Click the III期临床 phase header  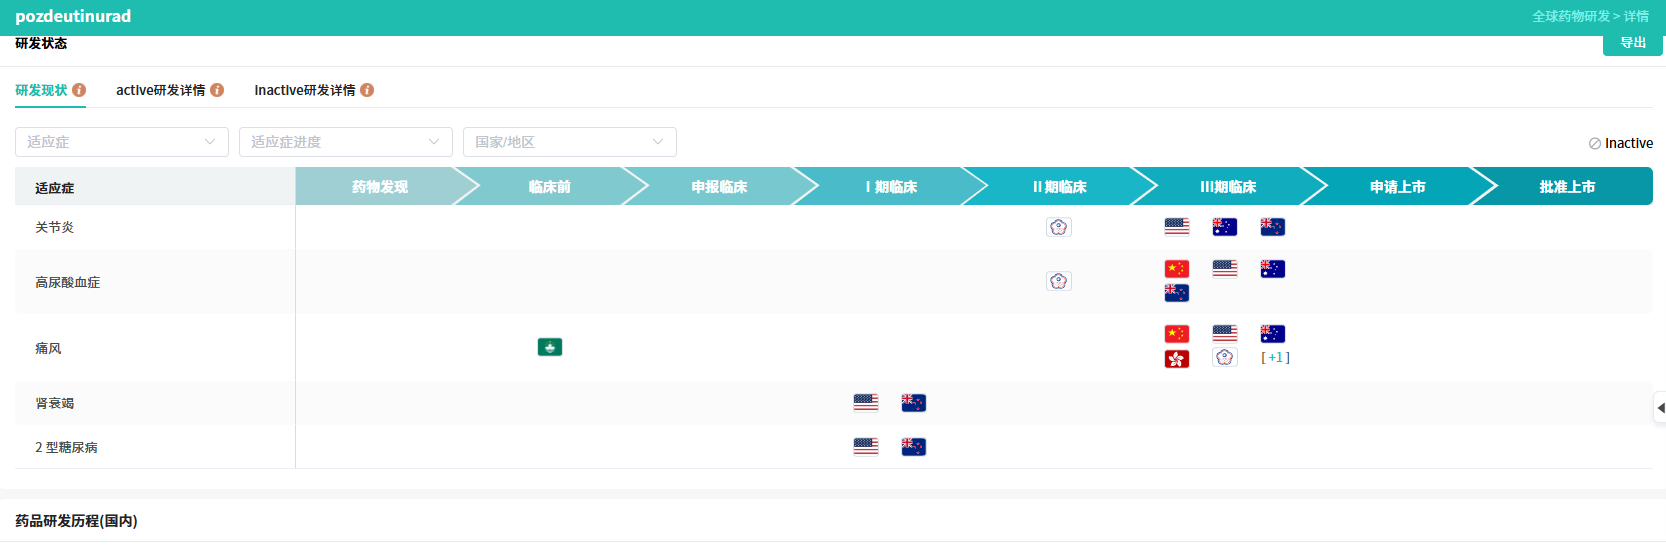(x=1228, y=187)
